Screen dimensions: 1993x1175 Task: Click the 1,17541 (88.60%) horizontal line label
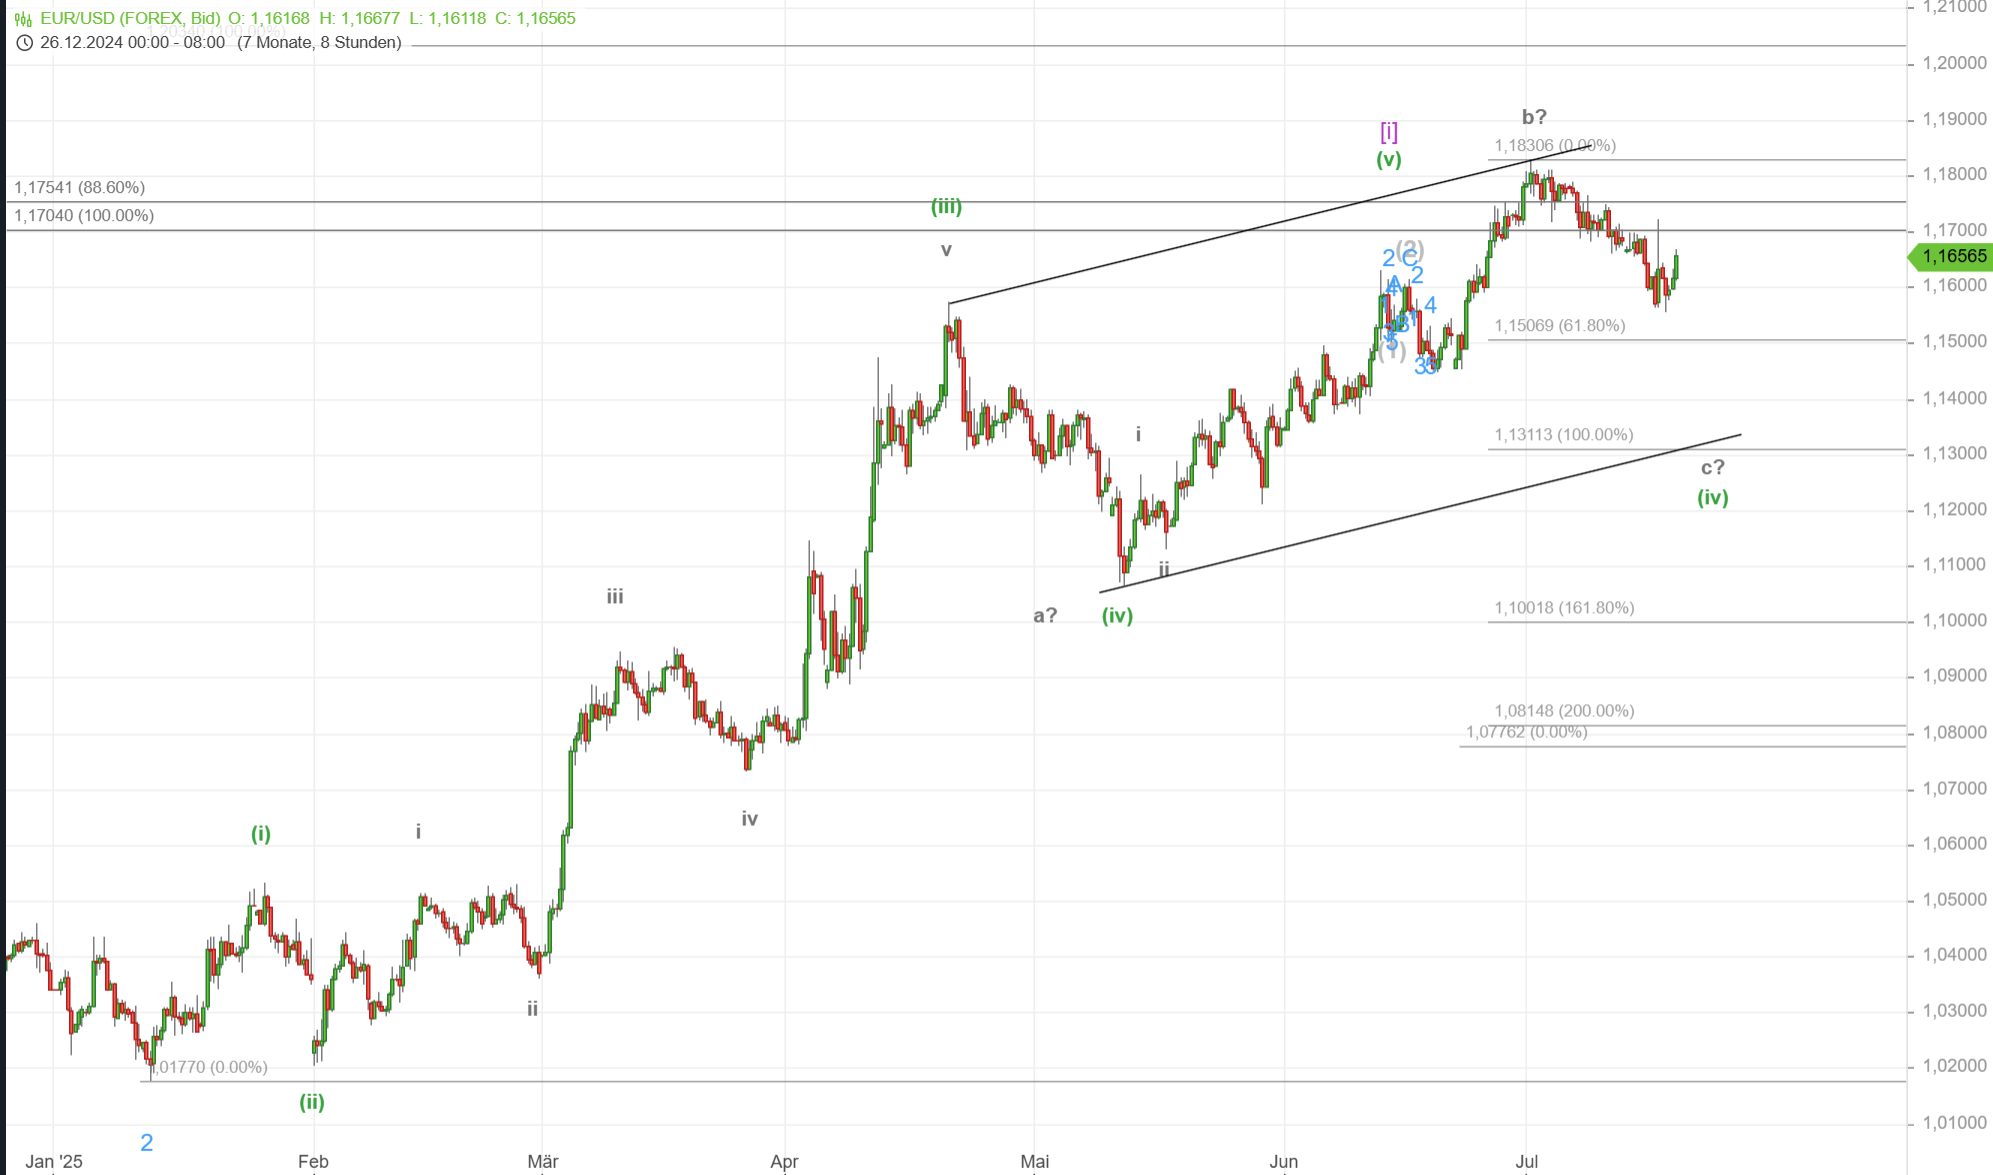coord(79,187)
